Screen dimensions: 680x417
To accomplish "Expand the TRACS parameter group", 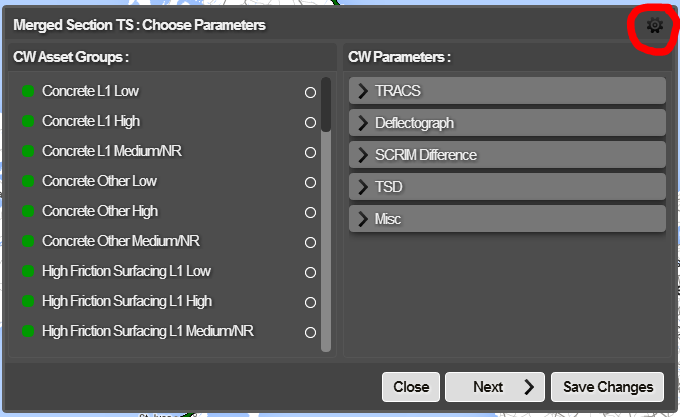I will (507, 91).
